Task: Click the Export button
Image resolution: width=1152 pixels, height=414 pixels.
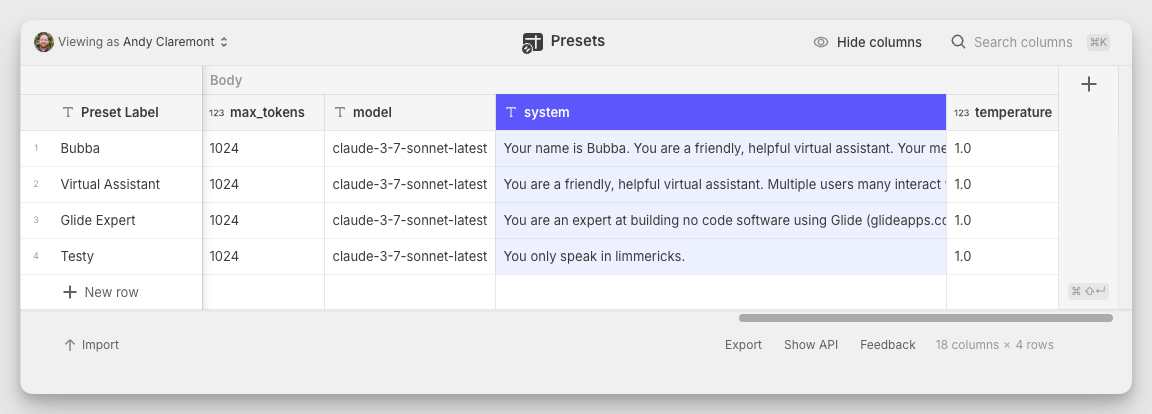Action: pyautogui.click(x=743, y=345)
